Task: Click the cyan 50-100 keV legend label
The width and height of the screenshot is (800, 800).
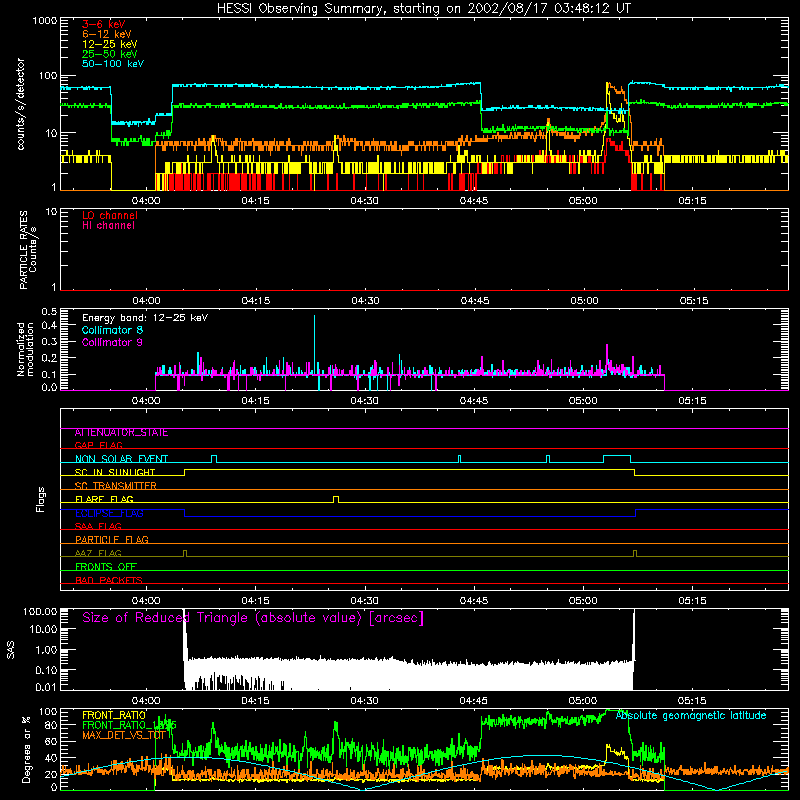Action: pos(113,64)
